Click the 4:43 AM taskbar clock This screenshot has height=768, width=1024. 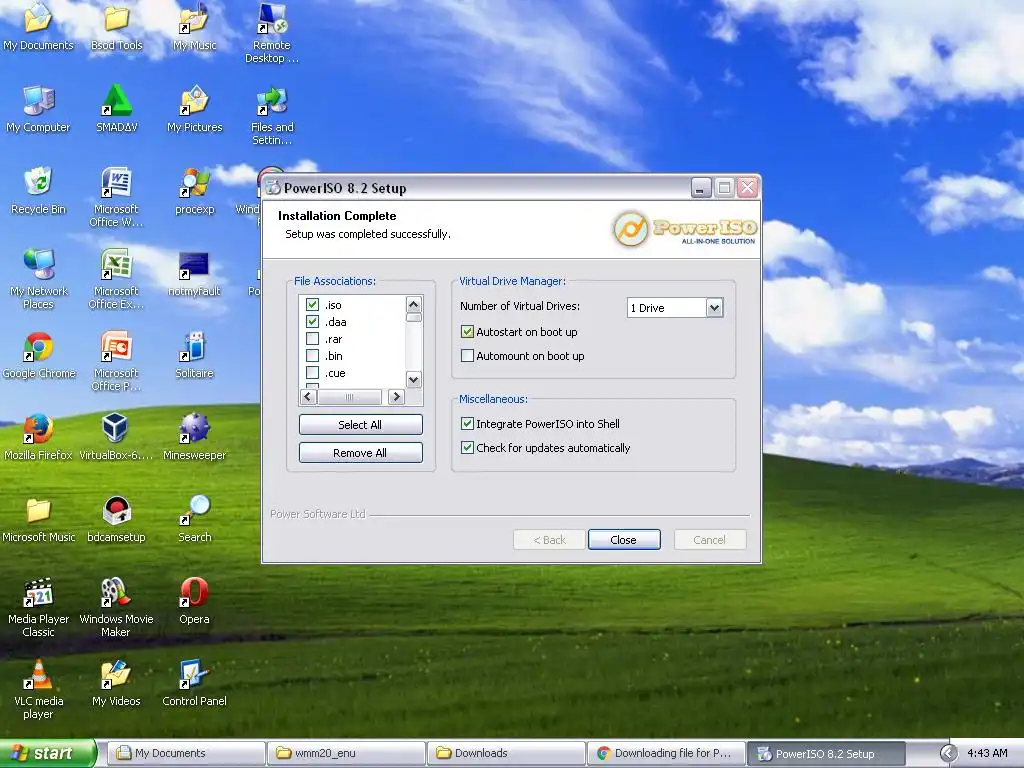click(987, 754)
